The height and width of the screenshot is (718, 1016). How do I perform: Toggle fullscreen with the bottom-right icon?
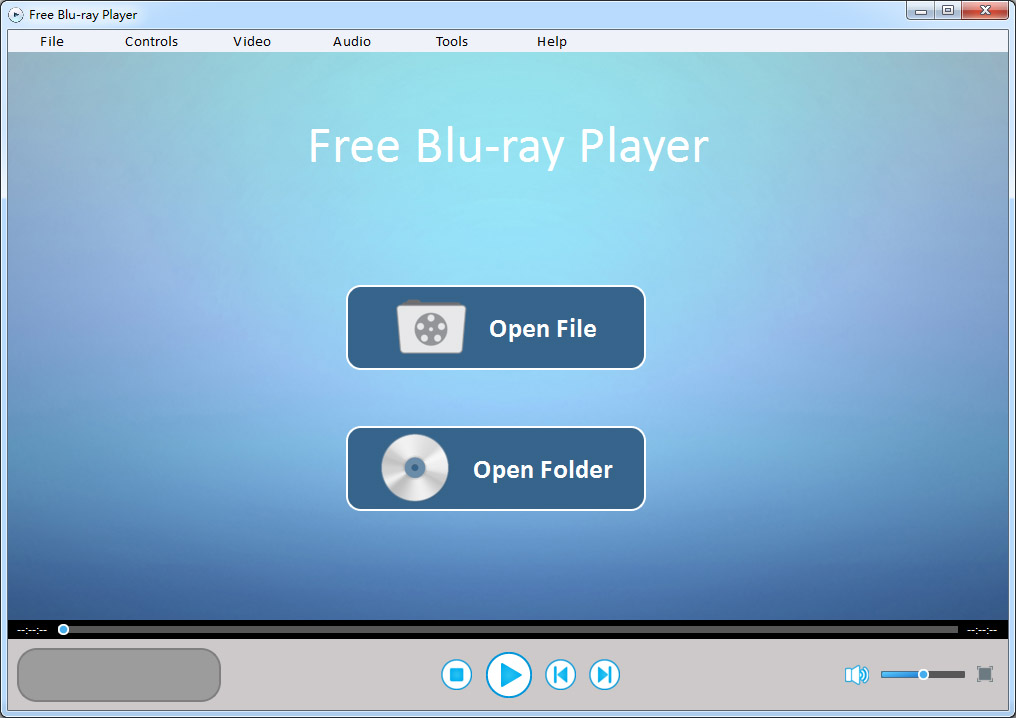point(985,675)
